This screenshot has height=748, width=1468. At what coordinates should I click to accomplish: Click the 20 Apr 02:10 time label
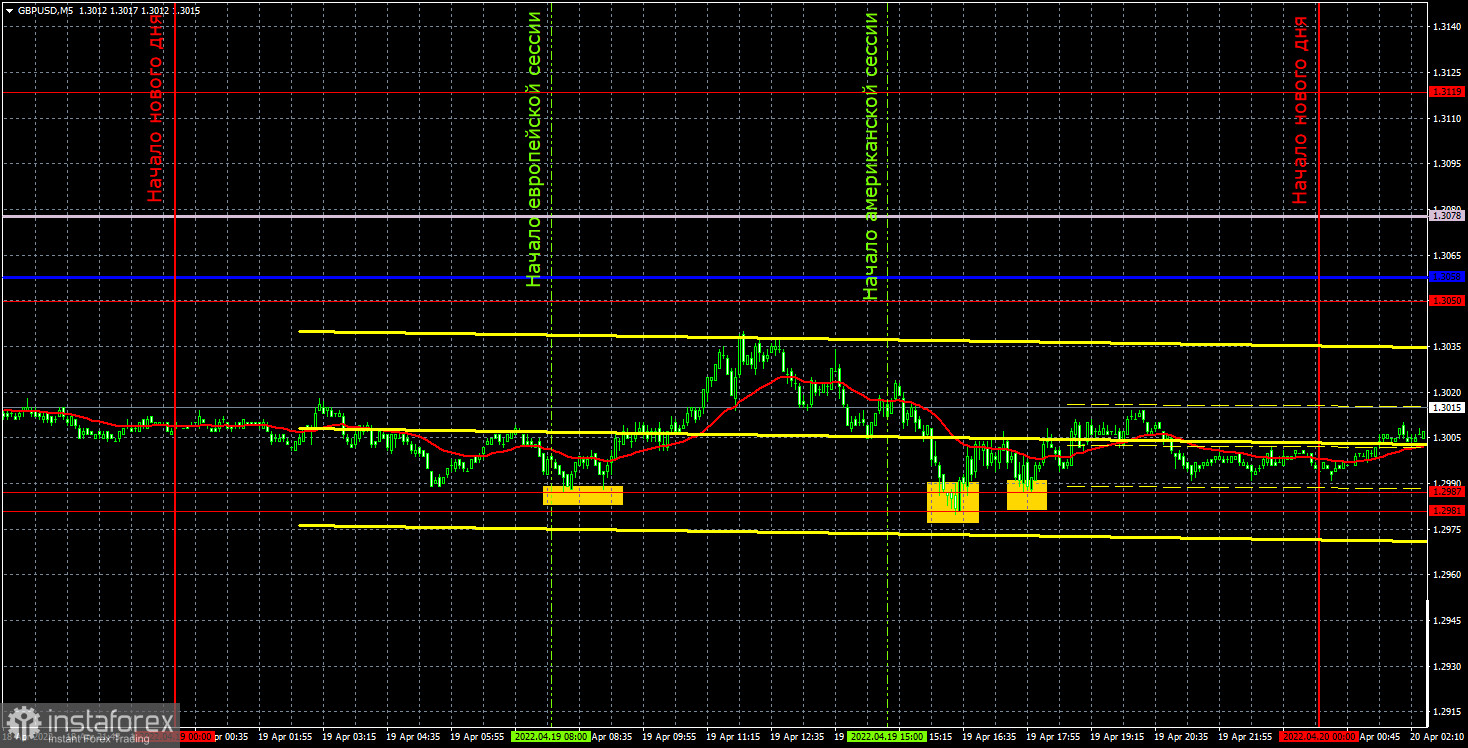coord(1437,736)
